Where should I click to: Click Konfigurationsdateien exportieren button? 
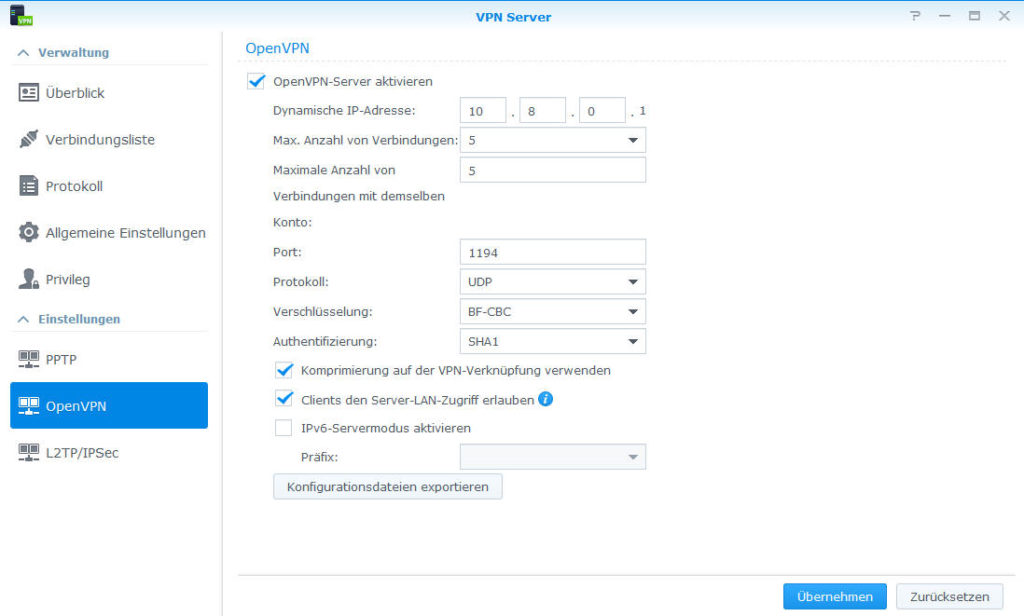coord(388,487)
